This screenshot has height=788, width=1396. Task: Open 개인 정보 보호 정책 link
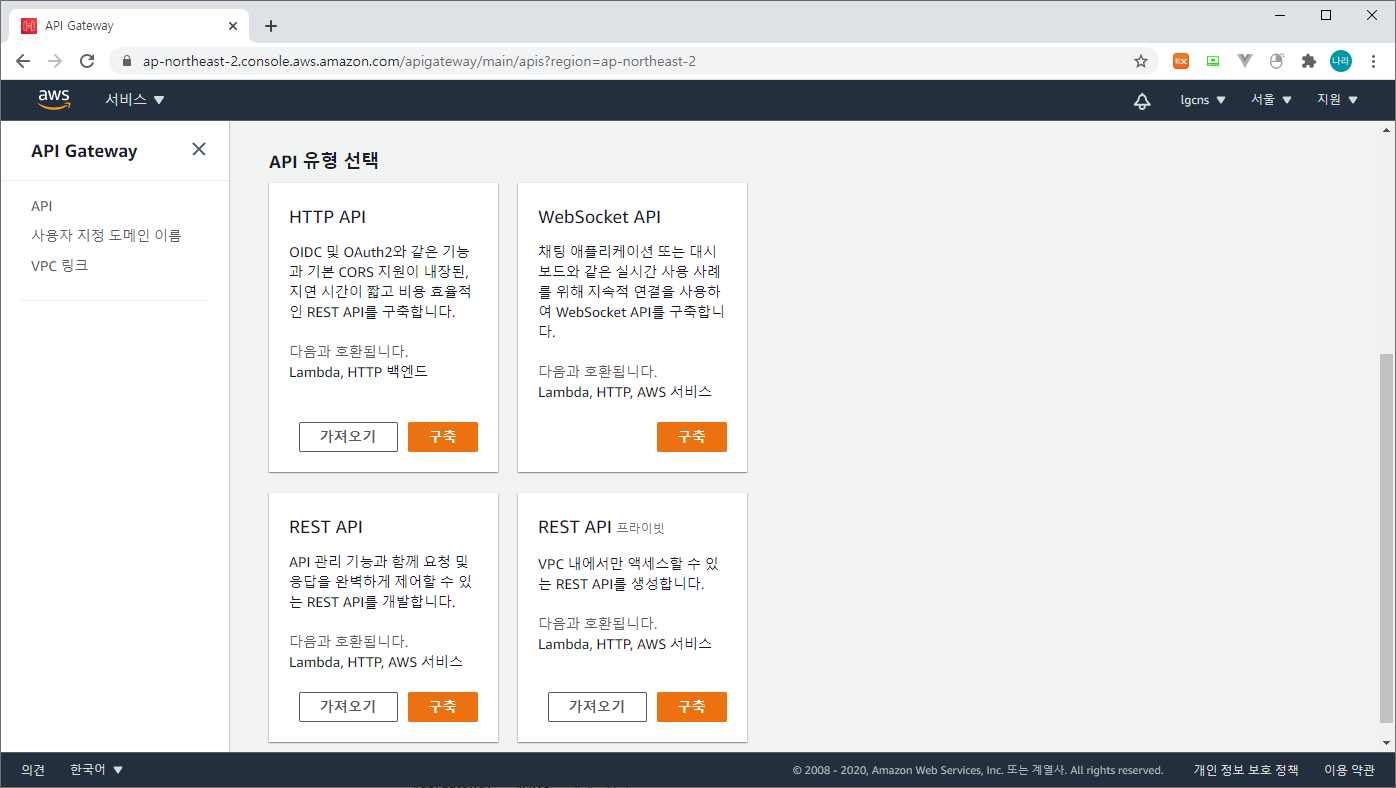pos(1246,770)
